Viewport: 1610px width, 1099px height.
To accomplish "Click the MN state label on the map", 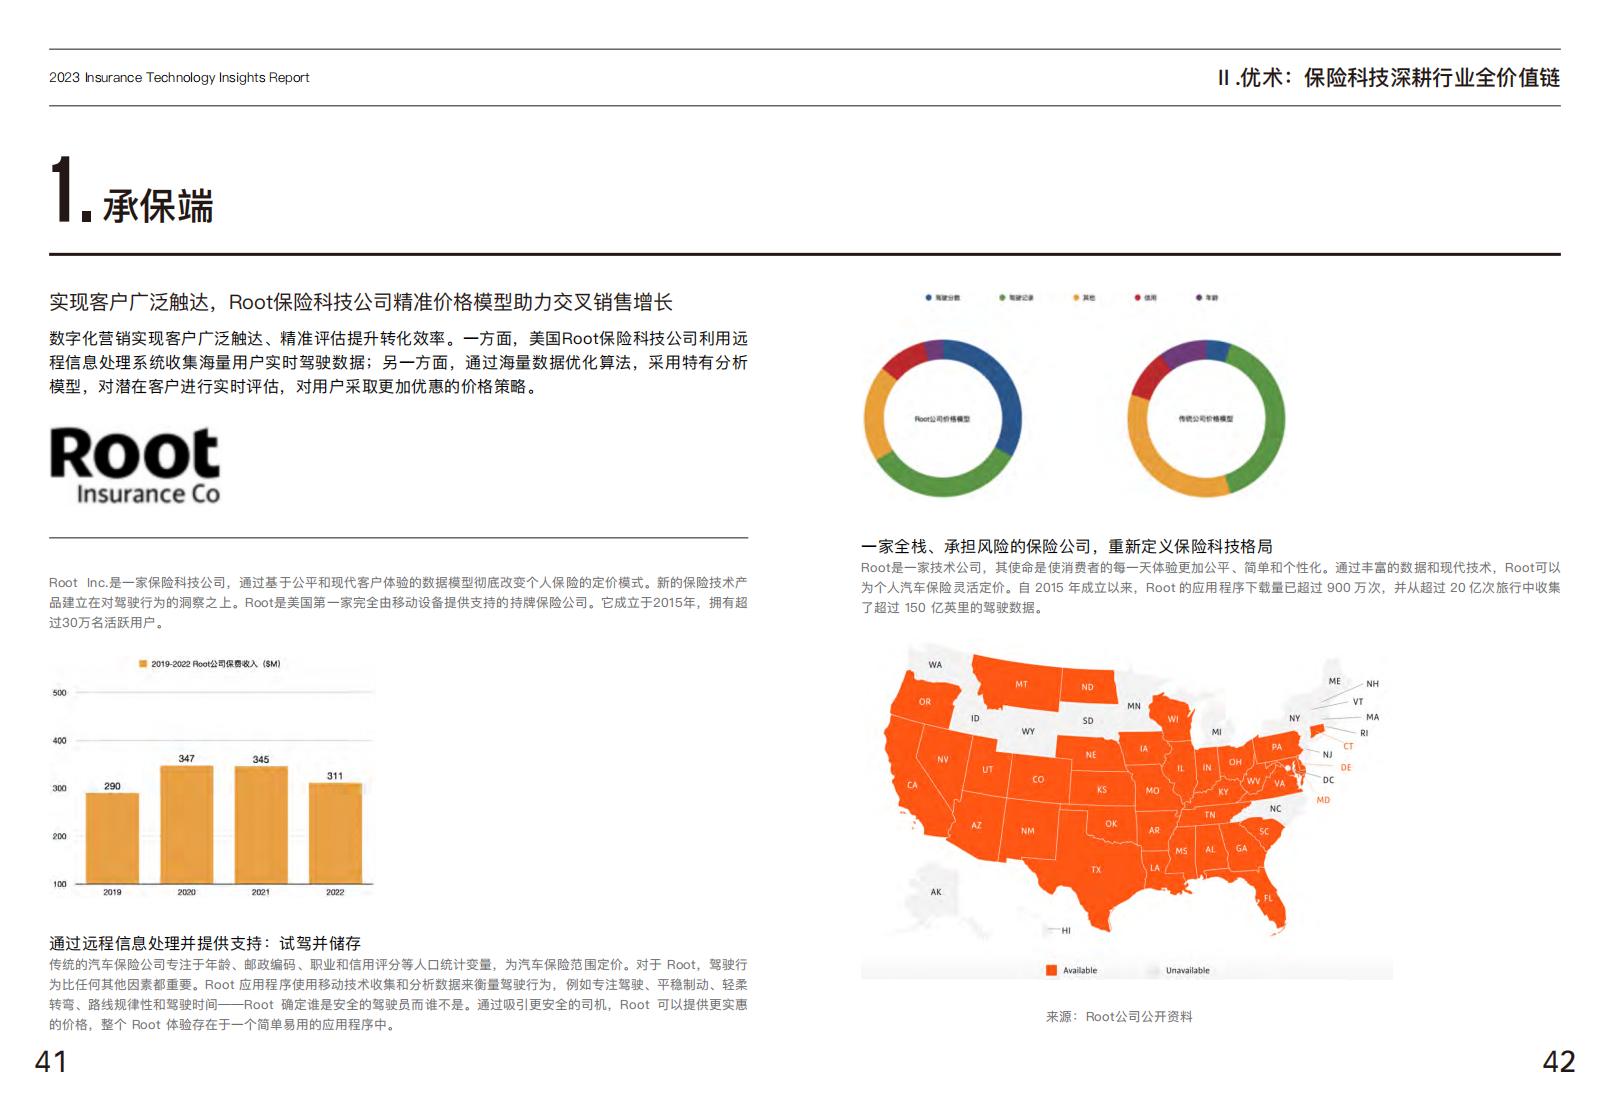I will pos(1134,706).
